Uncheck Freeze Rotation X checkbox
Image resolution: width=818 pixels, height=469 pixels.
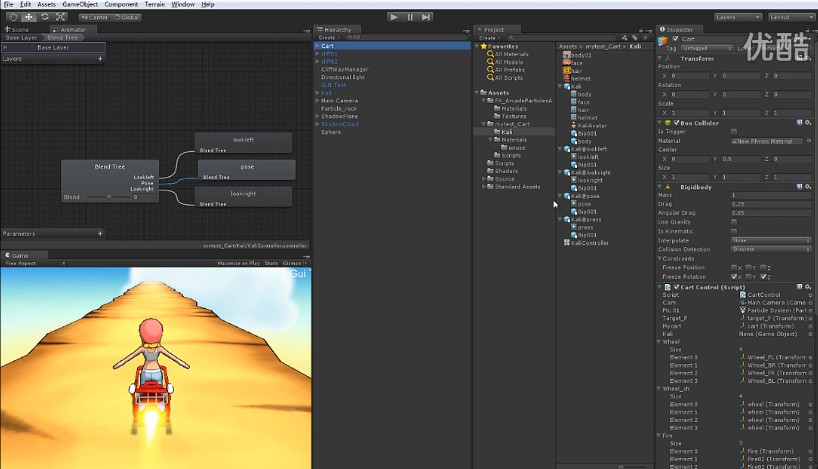click(734, 276)
